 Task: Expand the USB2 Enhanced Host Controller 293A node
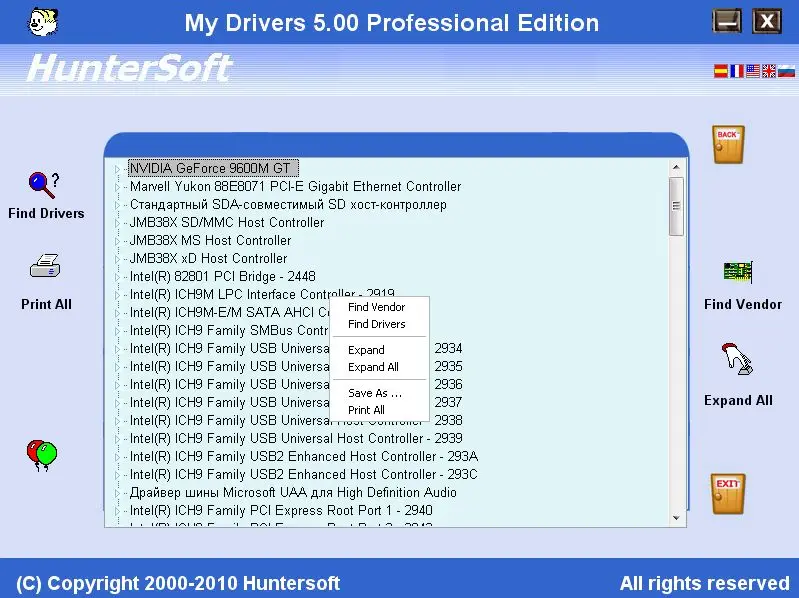click(117, 457)
